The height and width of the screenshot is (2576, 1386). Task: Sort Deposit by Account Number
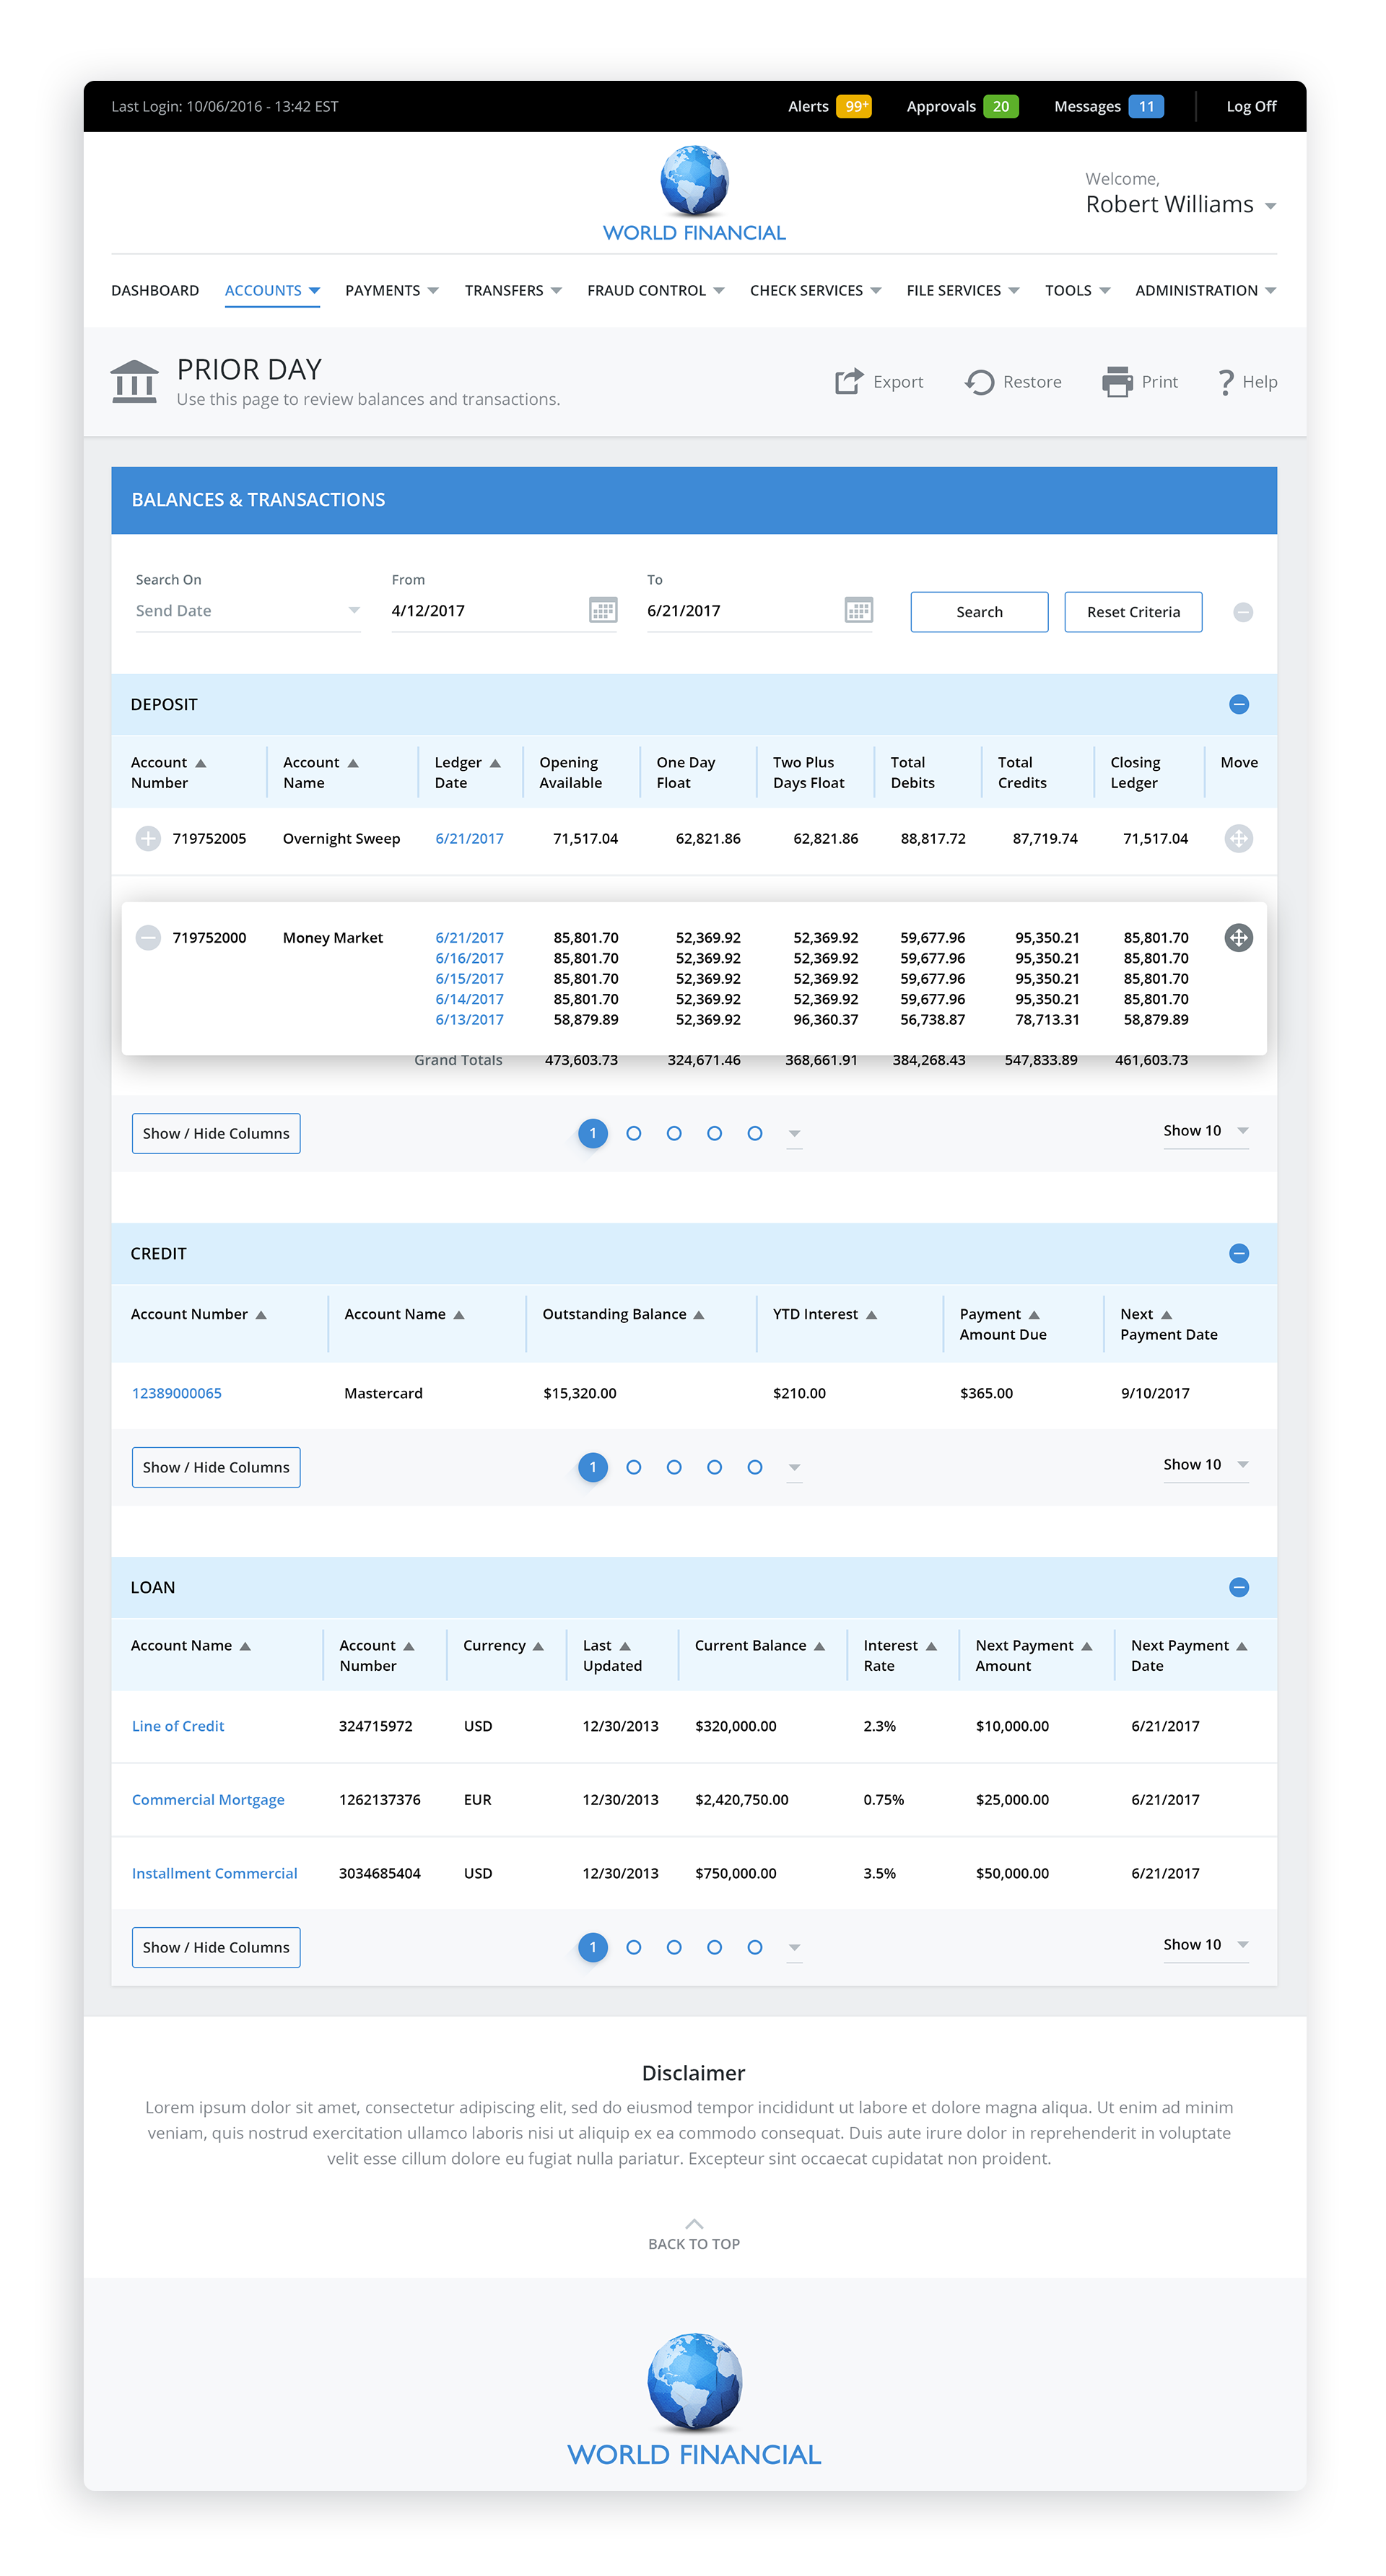coord(201,763)
